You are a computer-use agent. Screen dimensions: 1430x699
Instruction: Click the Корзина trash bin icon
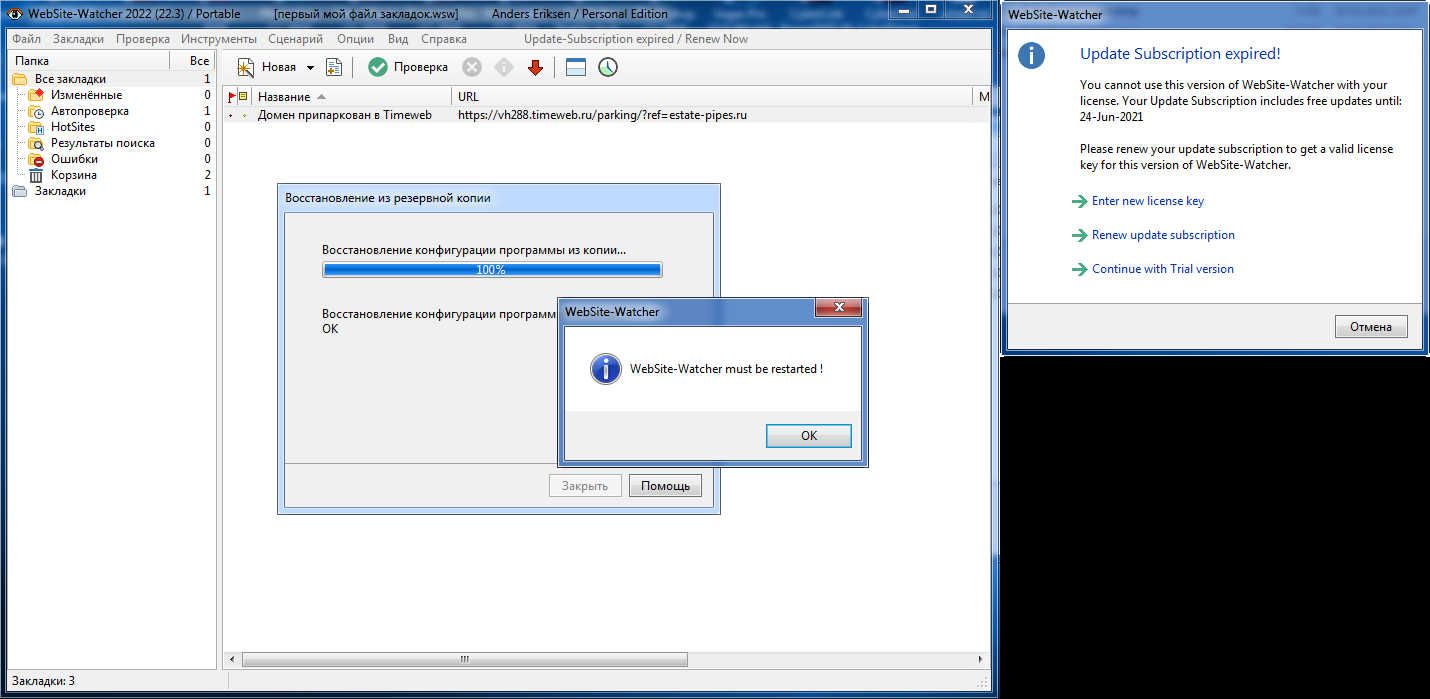(x=36, y=175)
